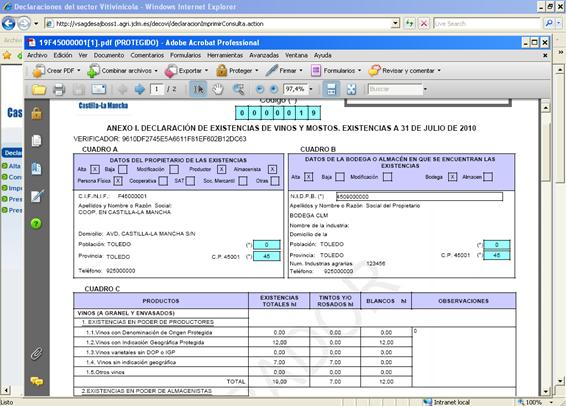Open the Comments panel icon

click(x=37, y=381)
